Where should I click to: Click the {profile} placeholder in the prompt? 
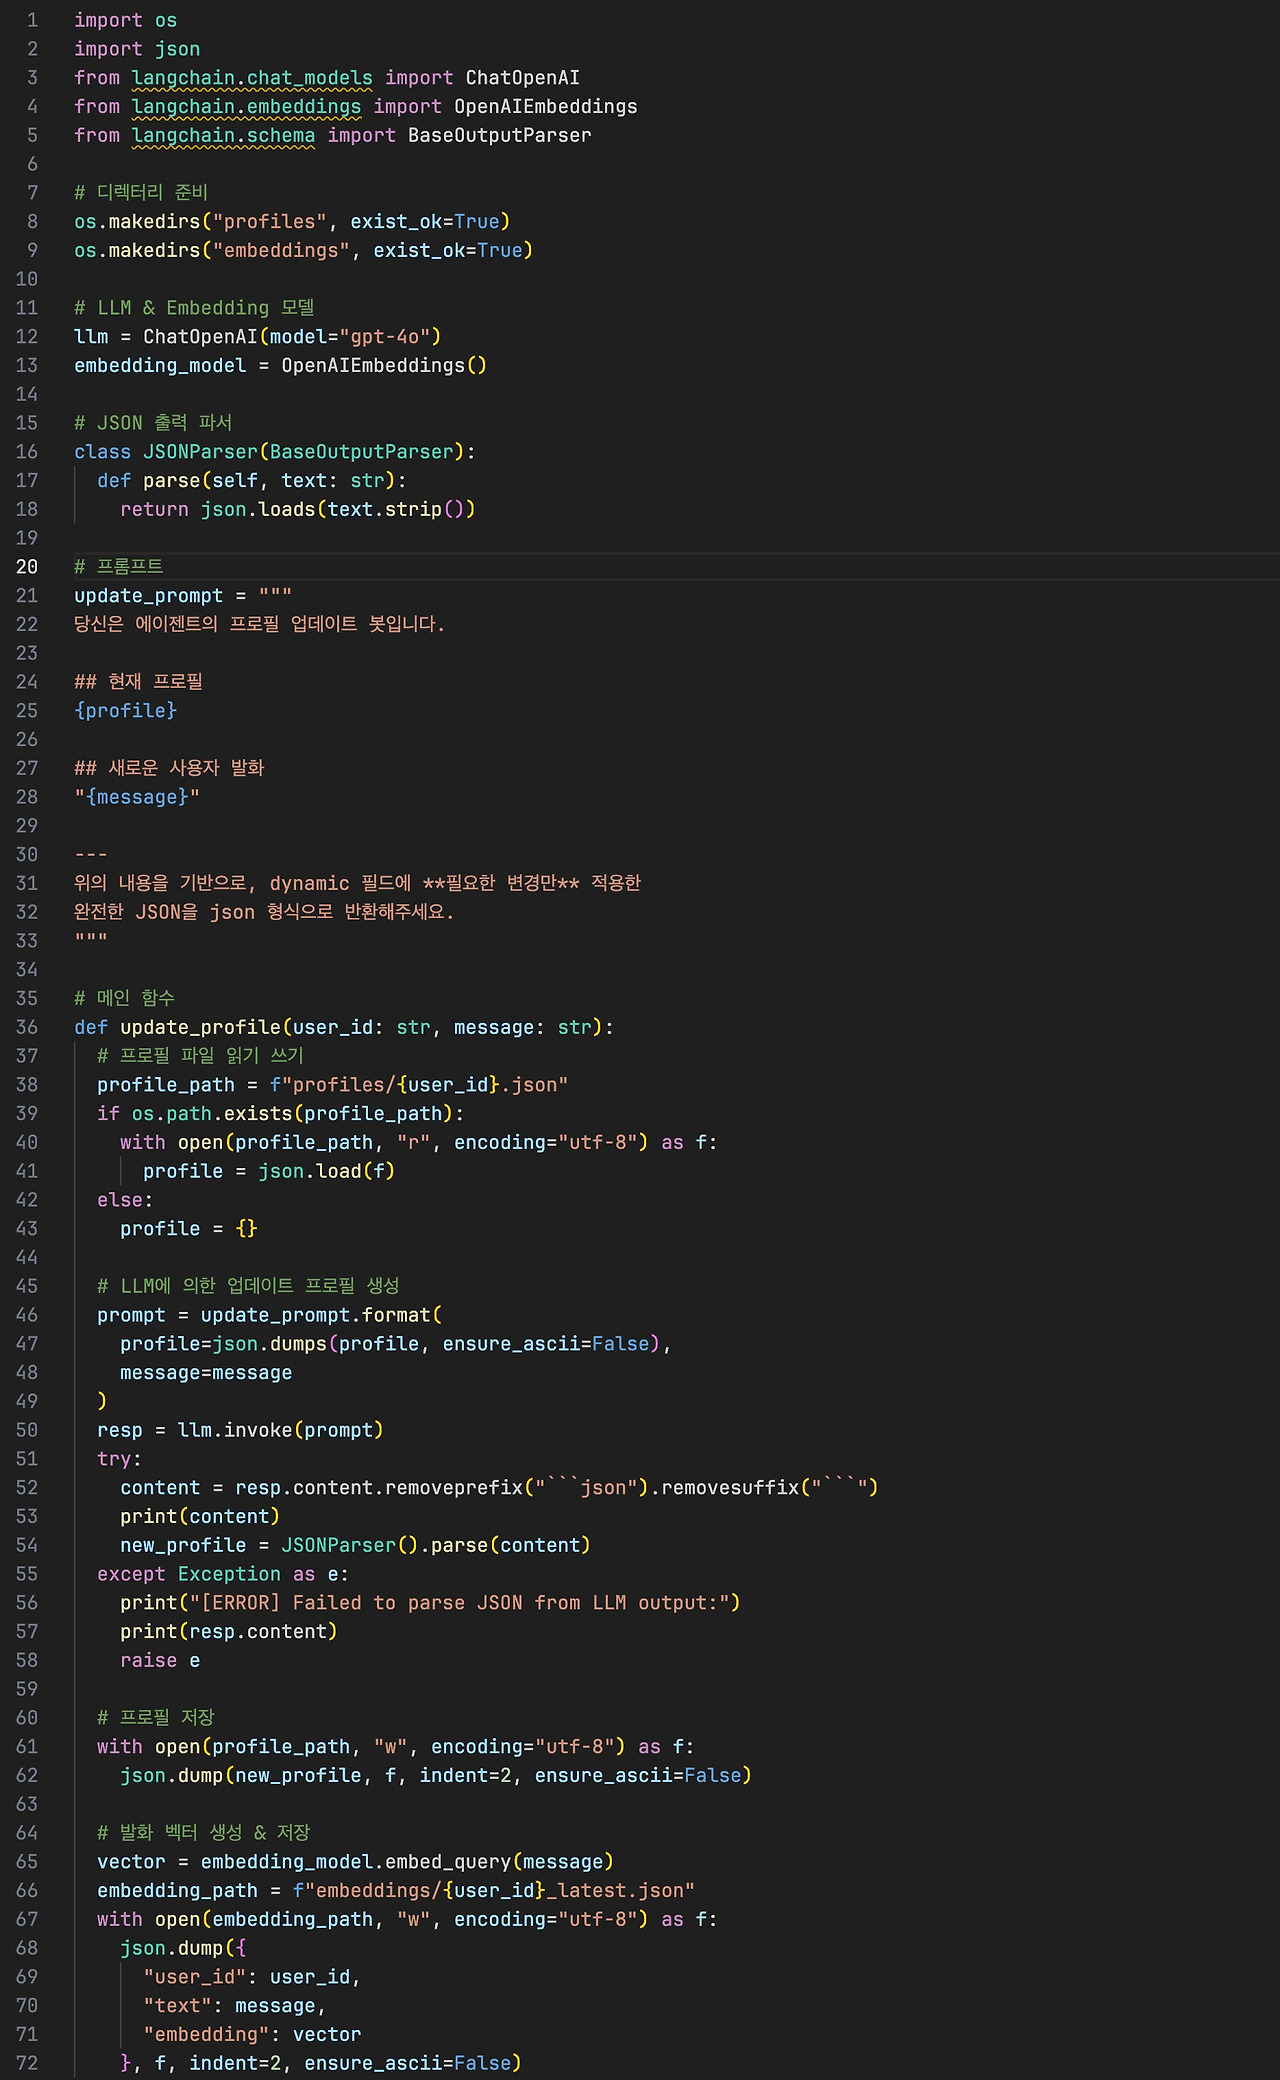point(125,711)
